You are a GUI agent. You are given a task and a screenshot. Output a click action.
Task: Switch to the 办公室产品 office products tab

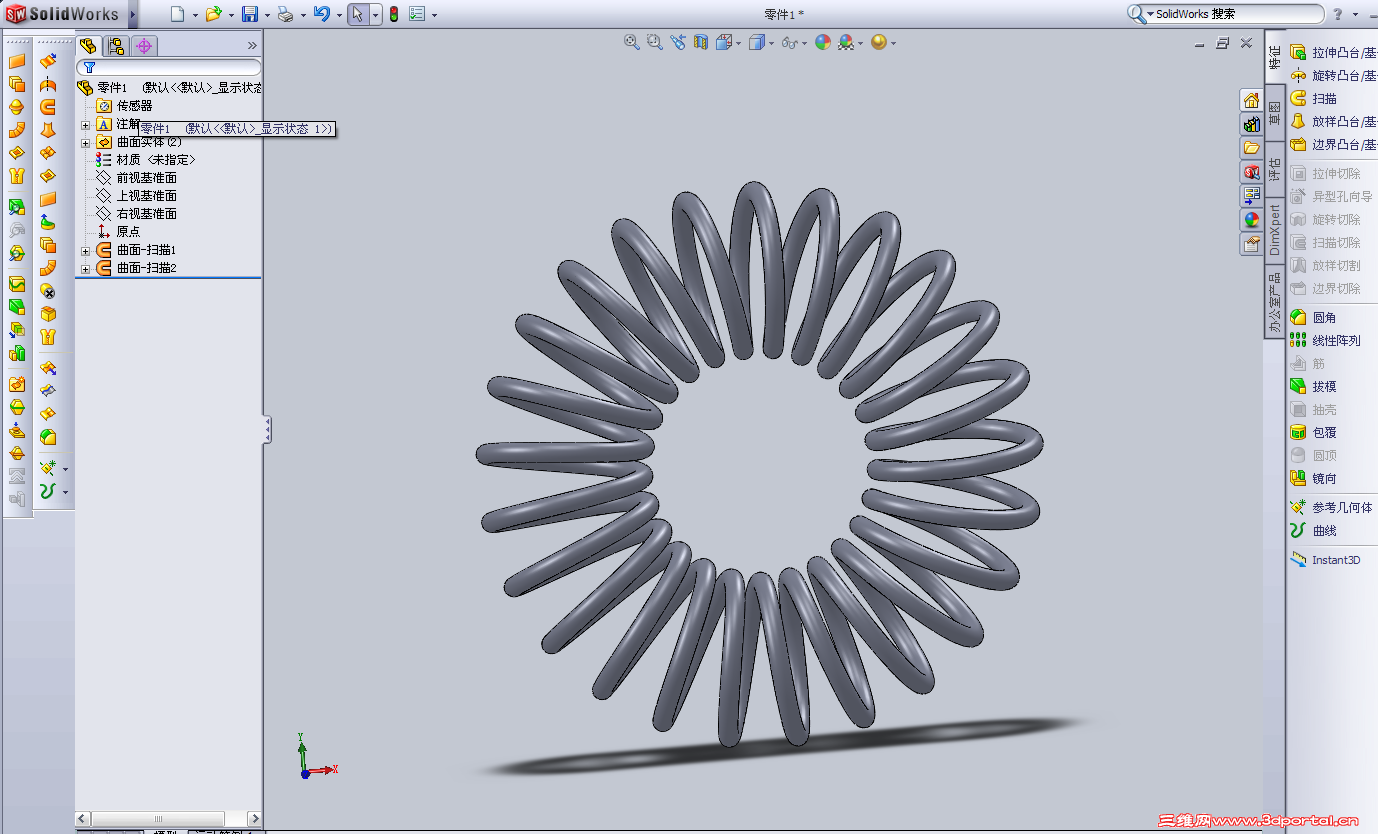tap(1275, 302)
